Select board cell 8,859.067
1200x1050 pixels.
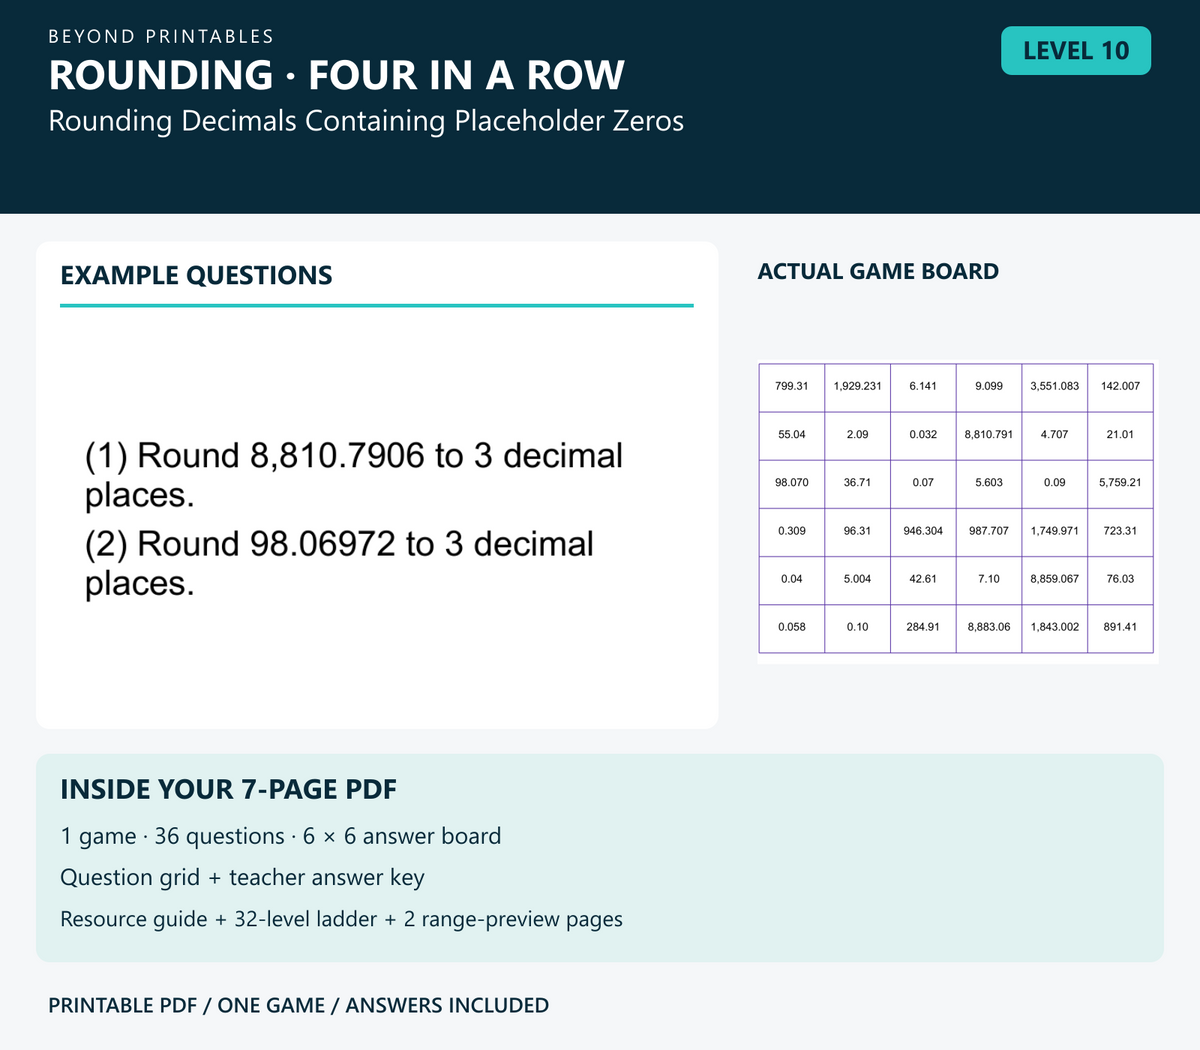(1055, 579)
